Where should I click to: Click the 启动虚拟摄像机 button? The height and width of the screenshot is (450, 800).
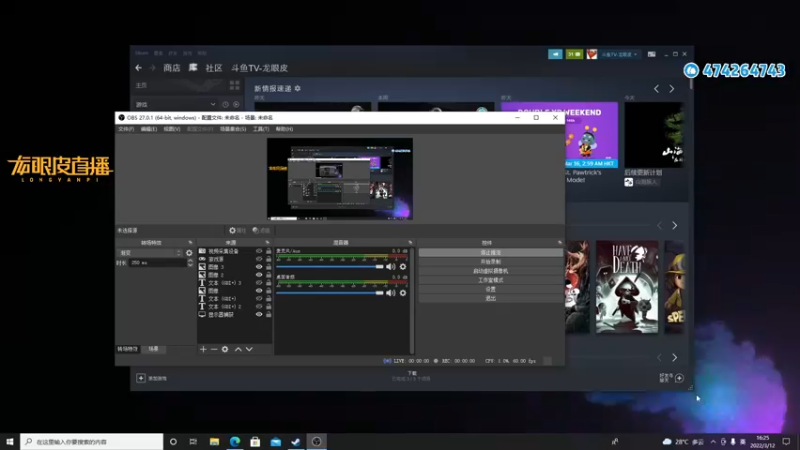491,271
